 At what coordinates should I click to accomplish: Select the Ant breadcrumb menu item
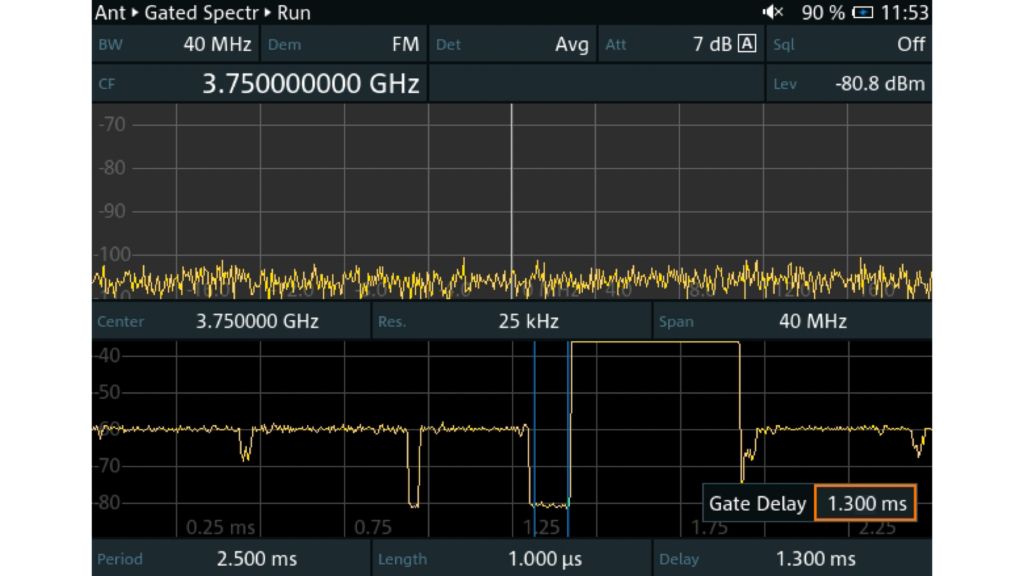110,13
